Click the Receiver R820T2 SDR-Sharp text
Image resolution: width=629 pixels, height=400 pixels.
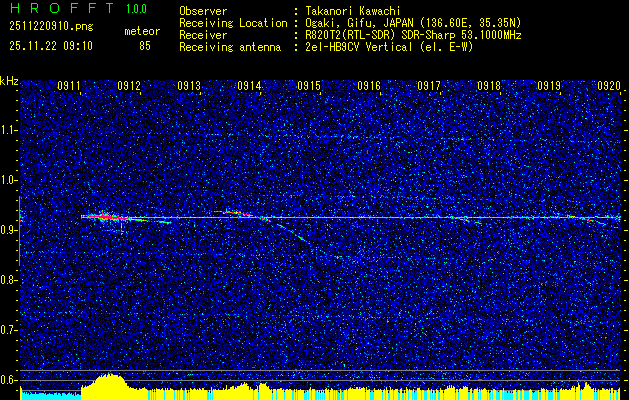[413, 35]
